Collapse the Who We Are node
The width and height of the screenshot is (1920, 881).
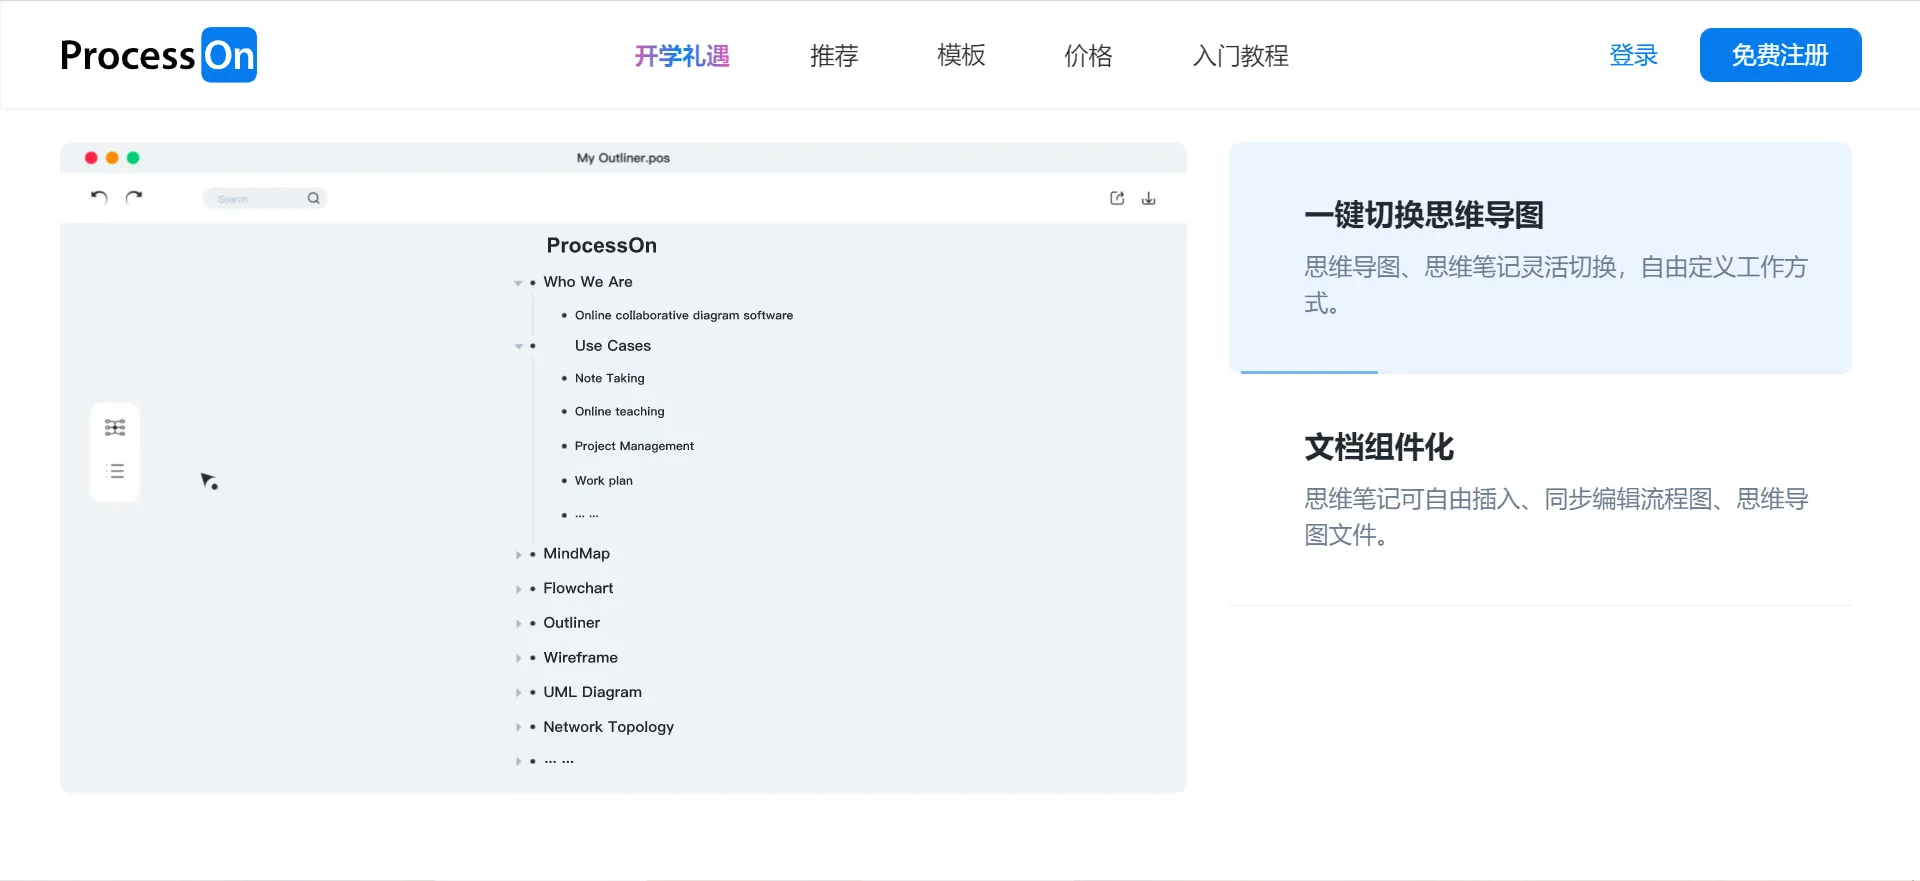click(518, 283)
